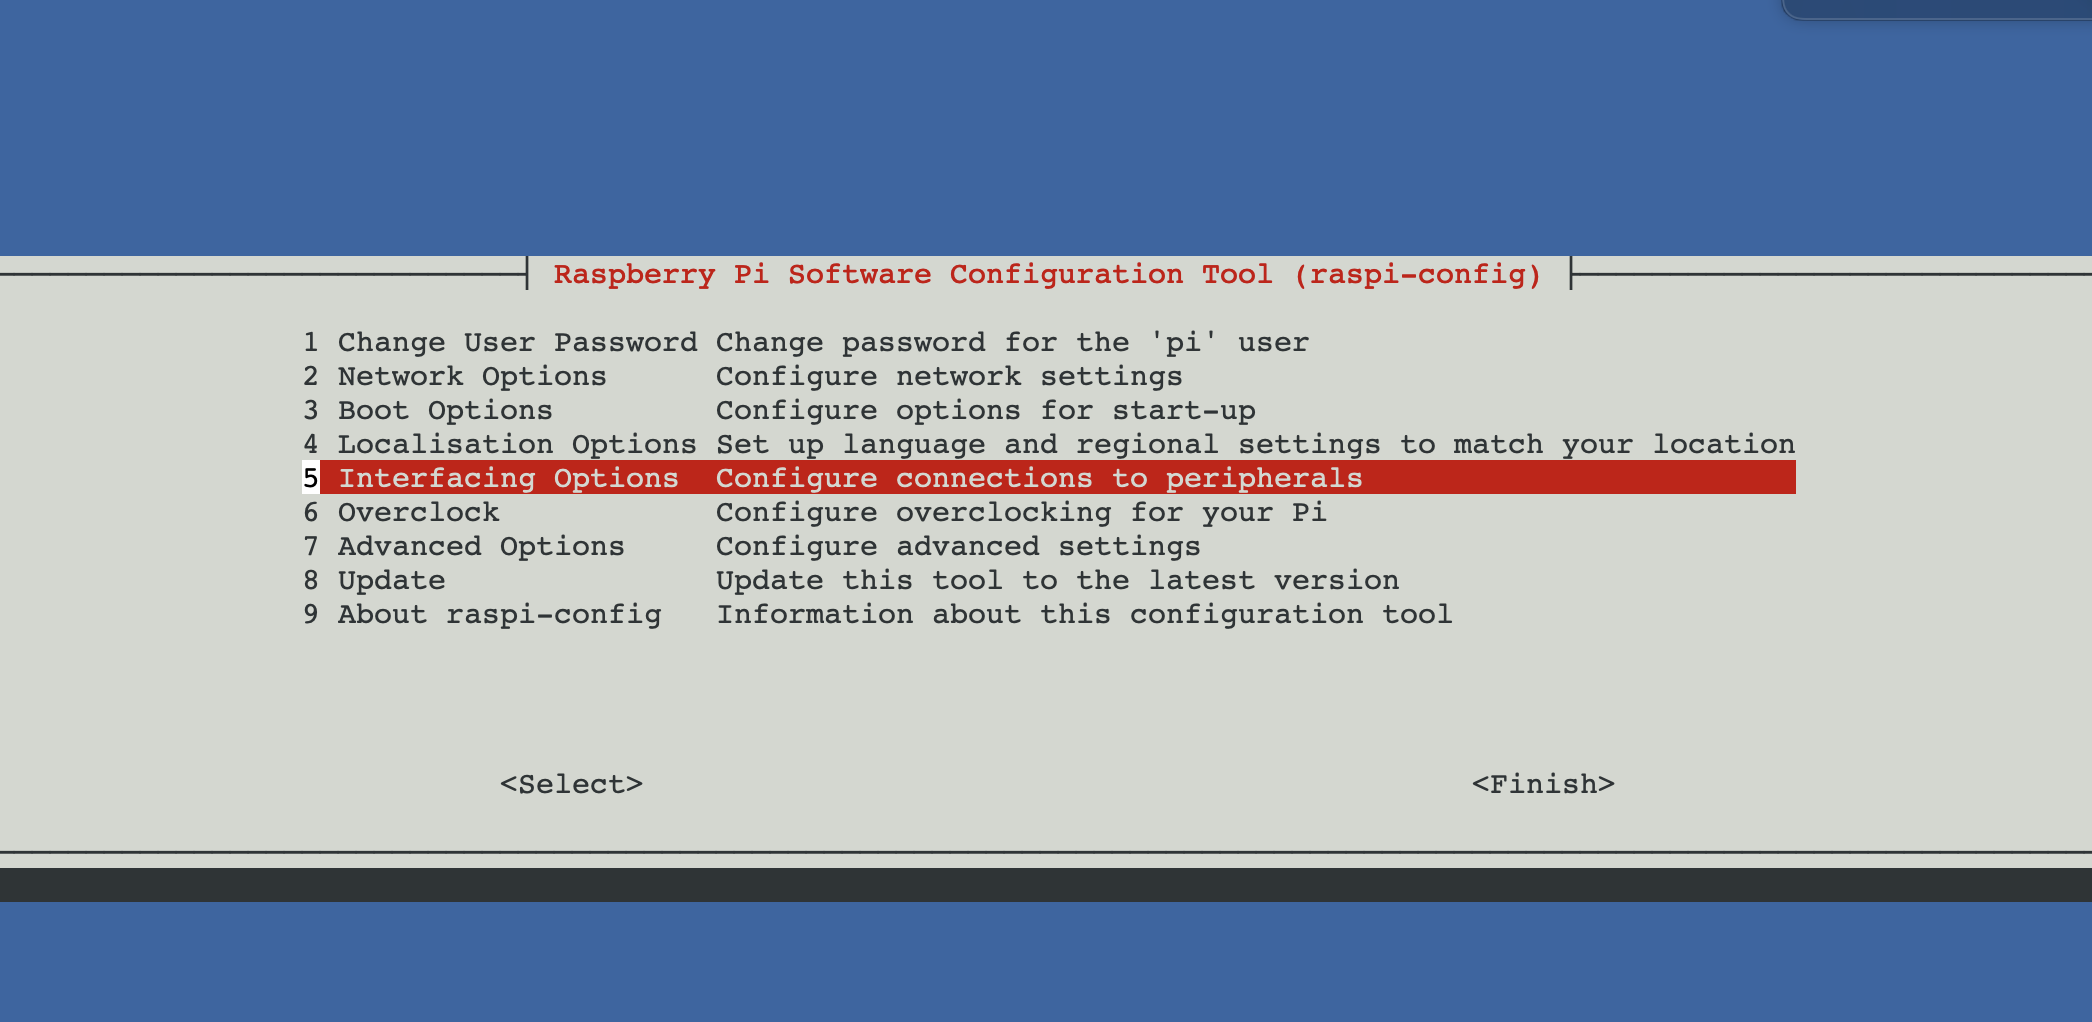Image resolution: width=2092 pixels, height=1022 pixels.
Task: Click 'Update this tool to the latest version'
Action: [1057, 581]
